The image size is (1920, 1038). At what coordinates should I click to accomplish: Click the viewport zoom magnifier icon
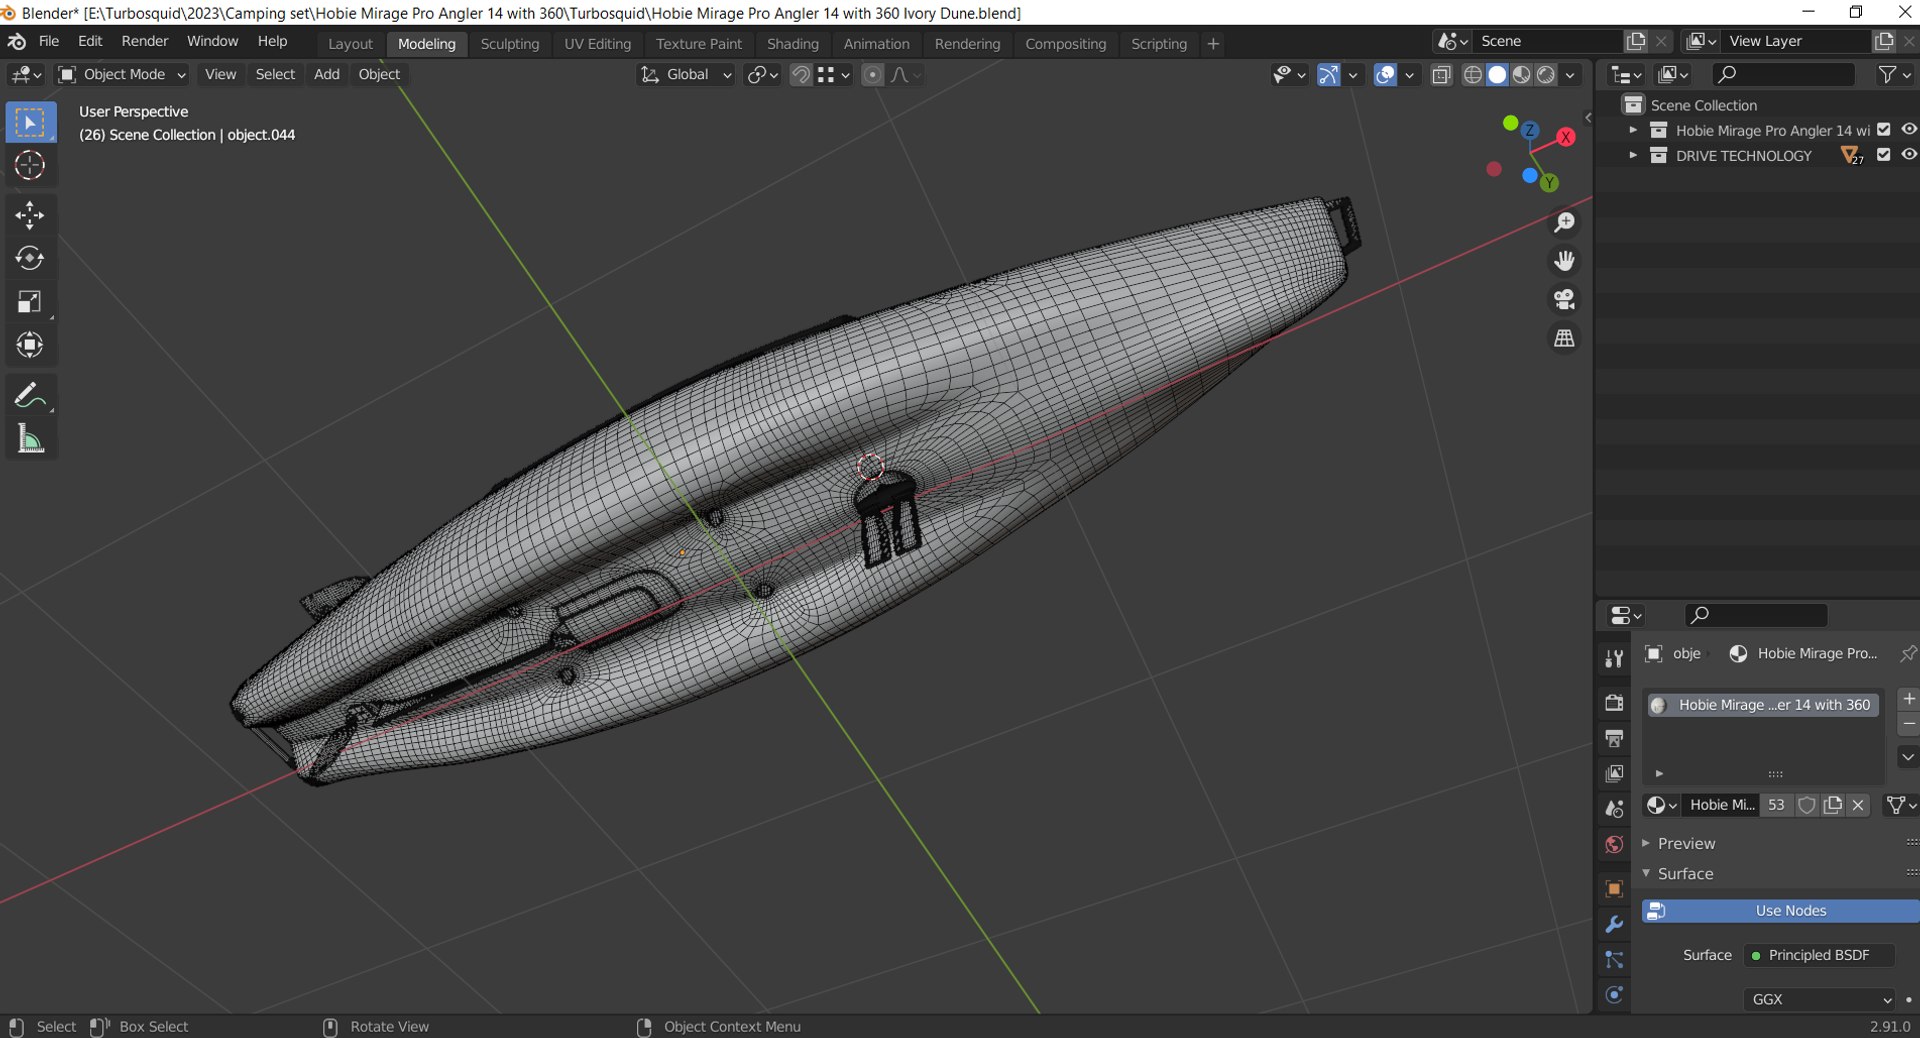point(1564,223)
